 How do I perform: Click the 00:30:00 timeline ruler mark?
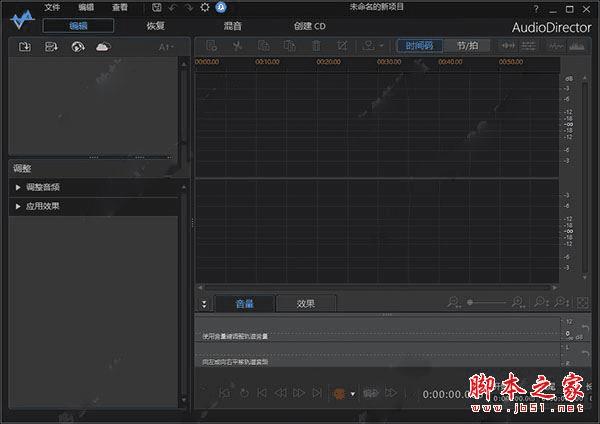point(389,62)
